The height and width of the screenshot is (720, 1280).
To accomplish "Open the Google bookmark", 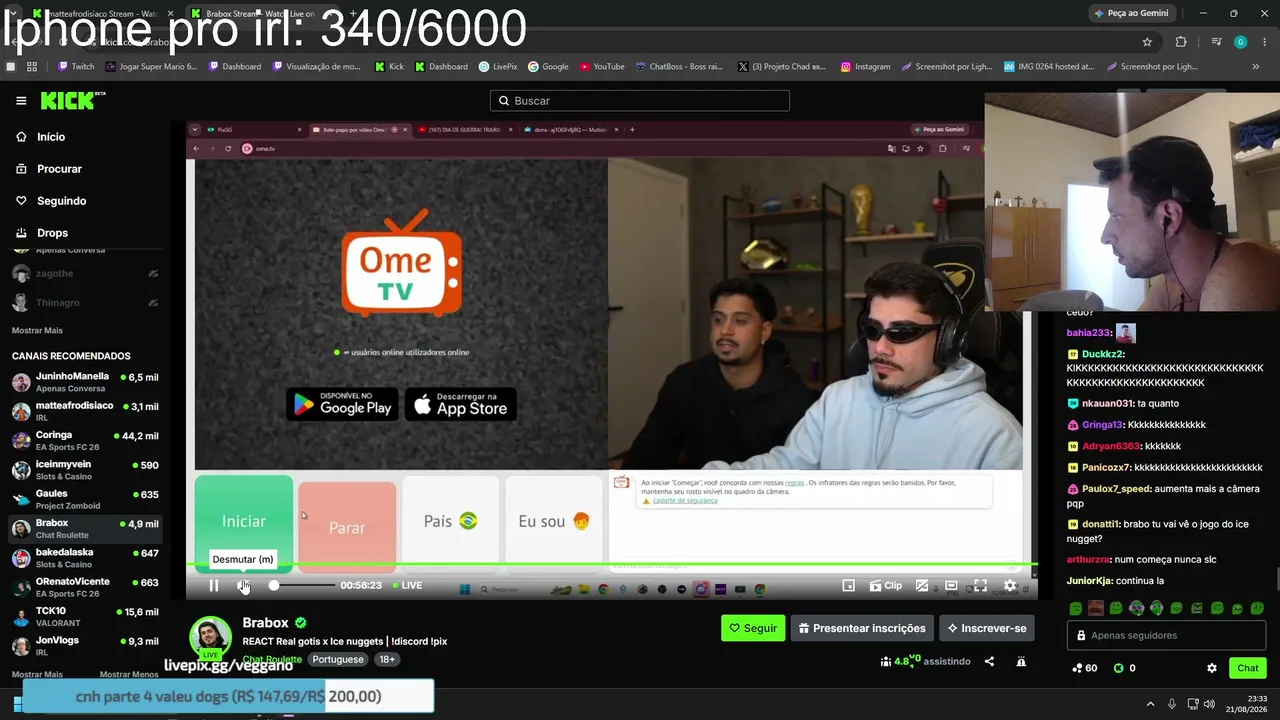I will [x=548, y=67].
